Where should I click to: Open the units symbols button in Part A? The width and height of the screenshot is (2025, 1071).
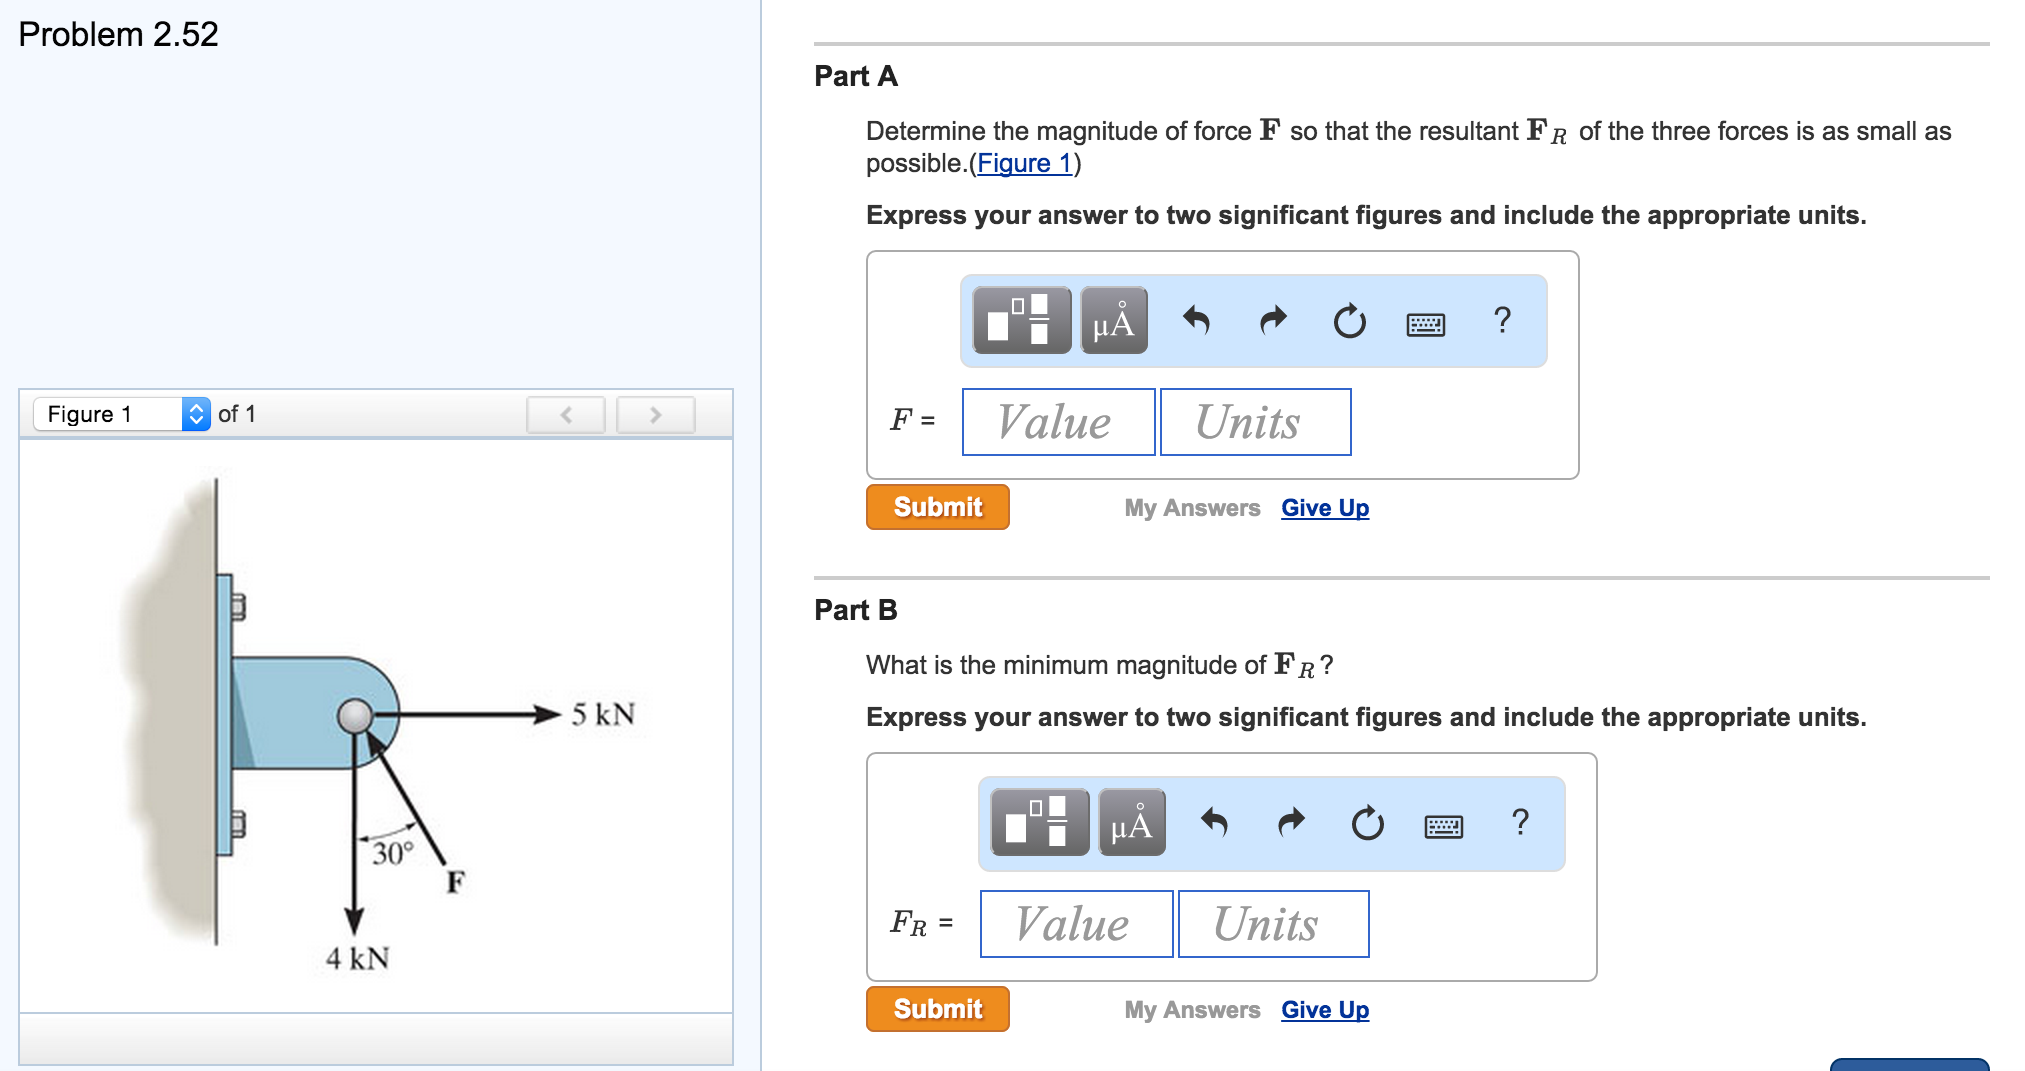point(1113,321)
